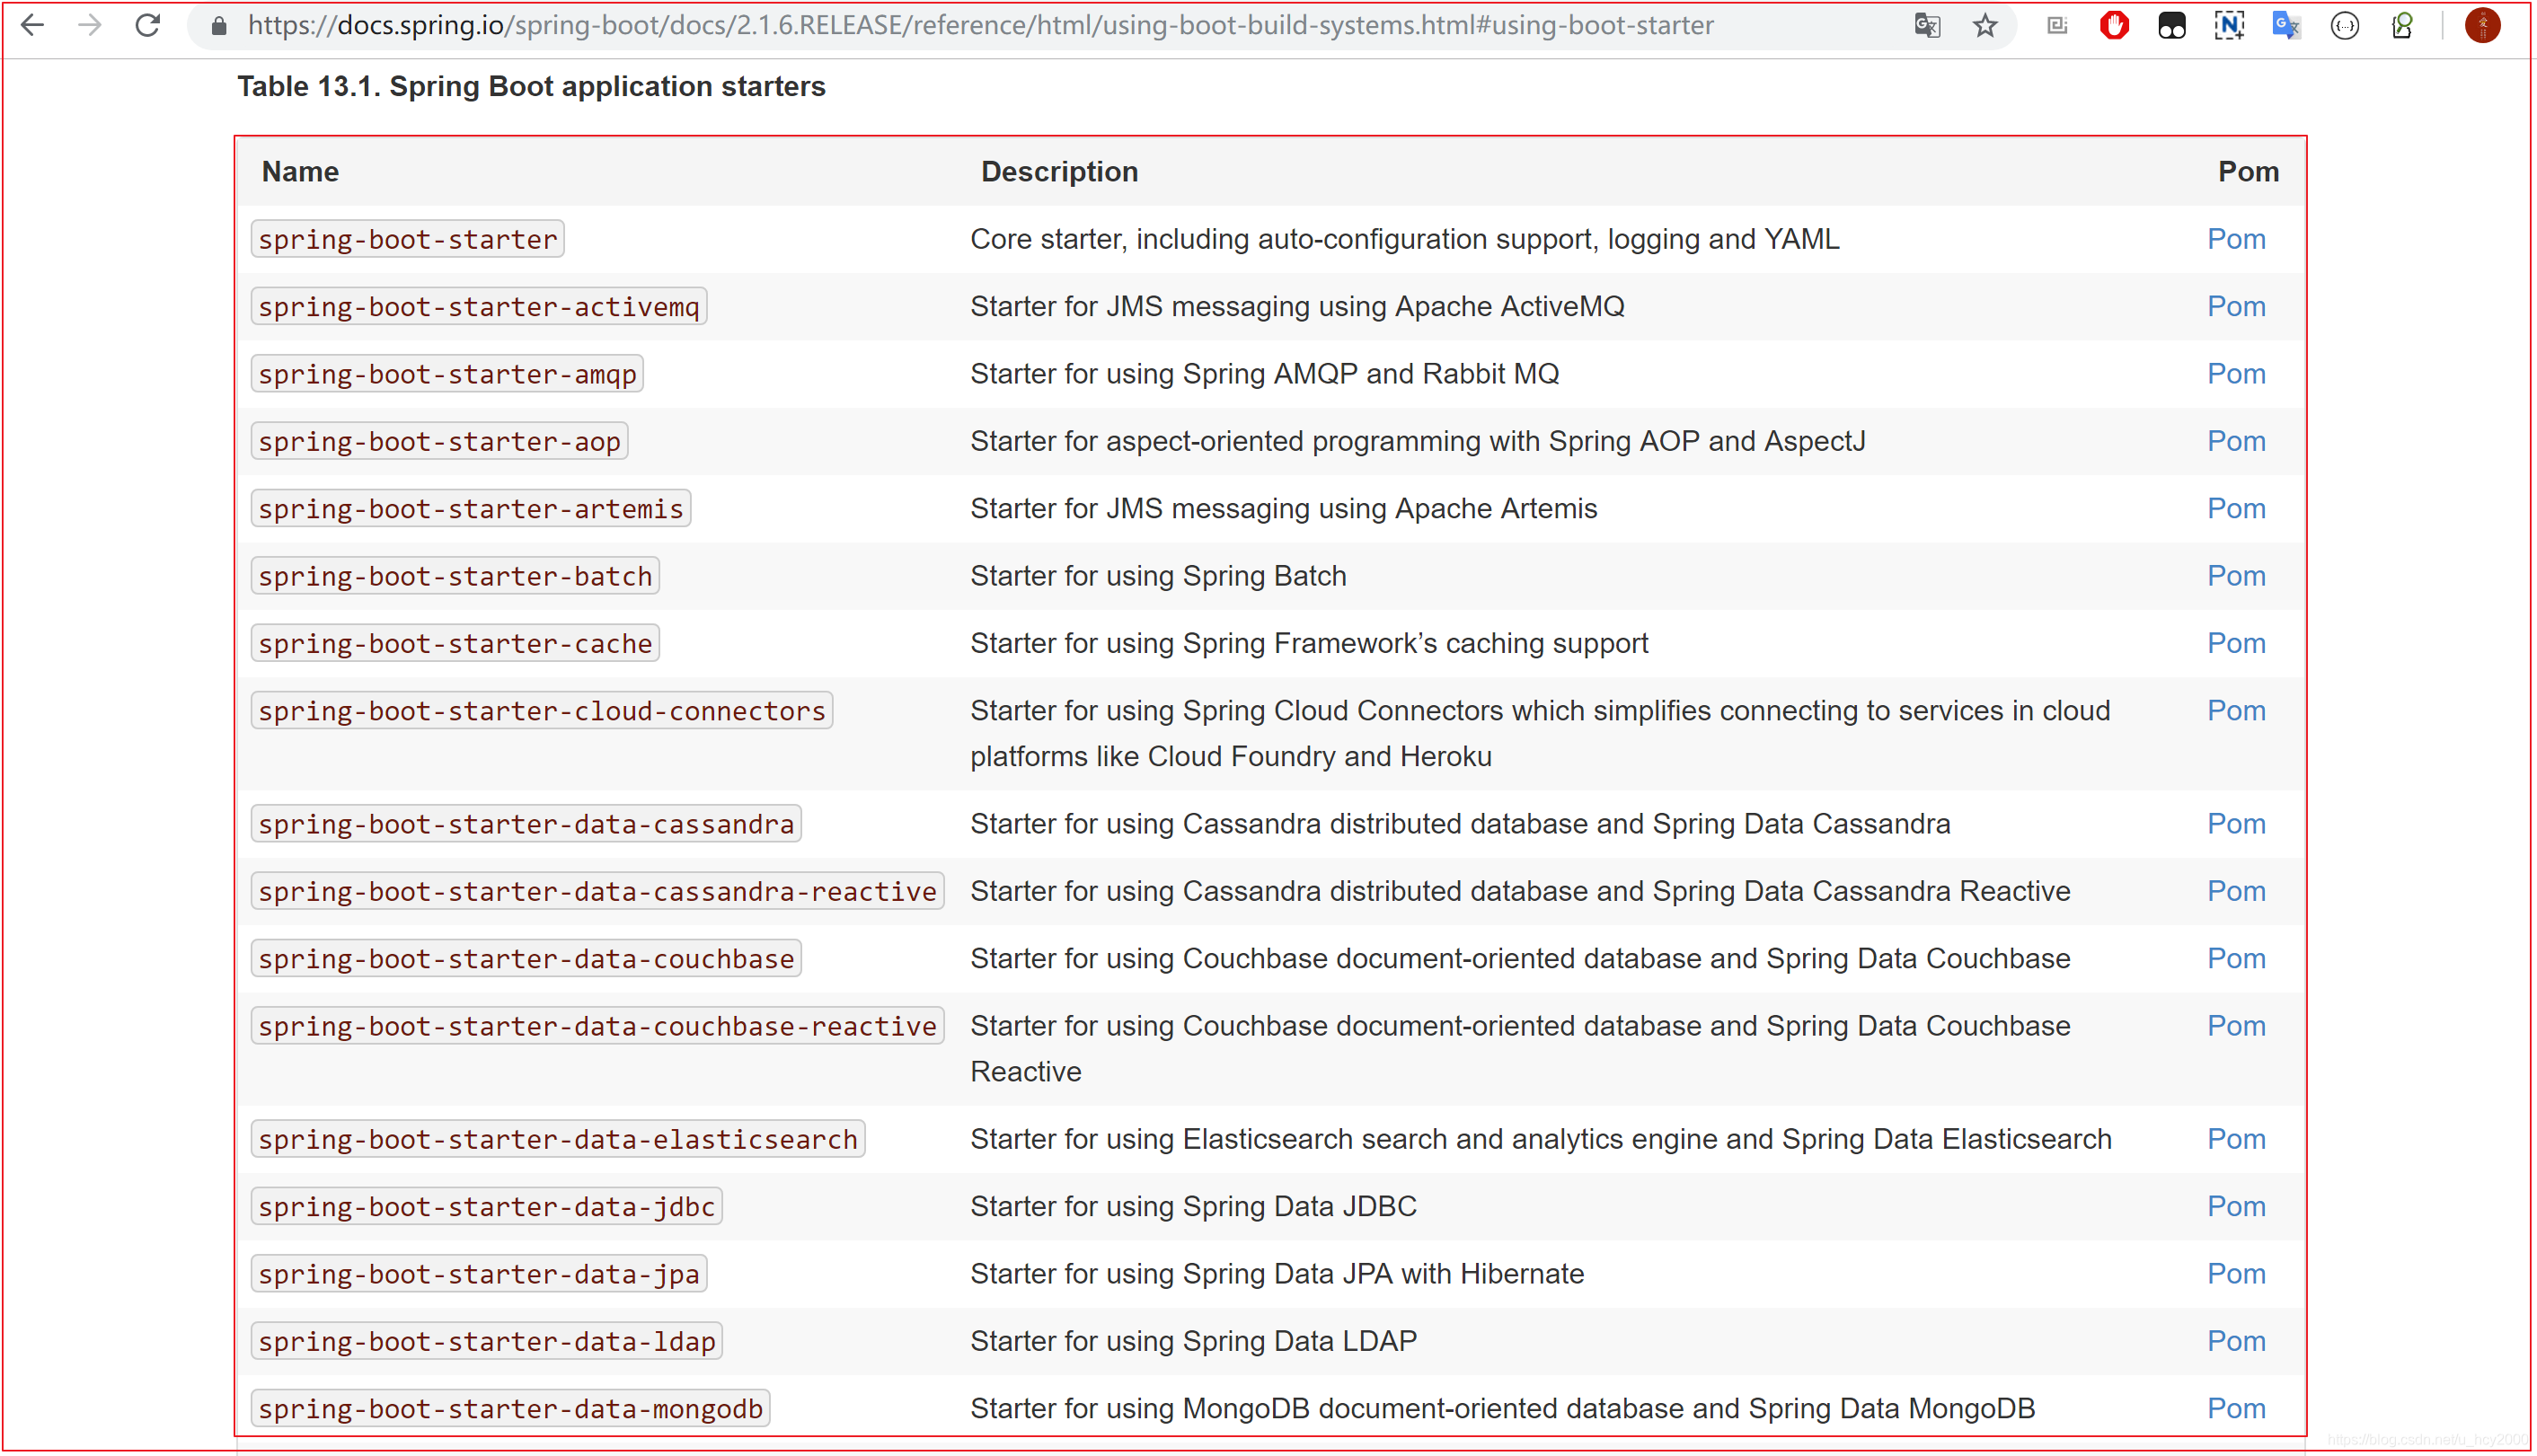Open the AdBlock red hand extension
The width and height of the screenshot is (2537, 1456).
2114,25
